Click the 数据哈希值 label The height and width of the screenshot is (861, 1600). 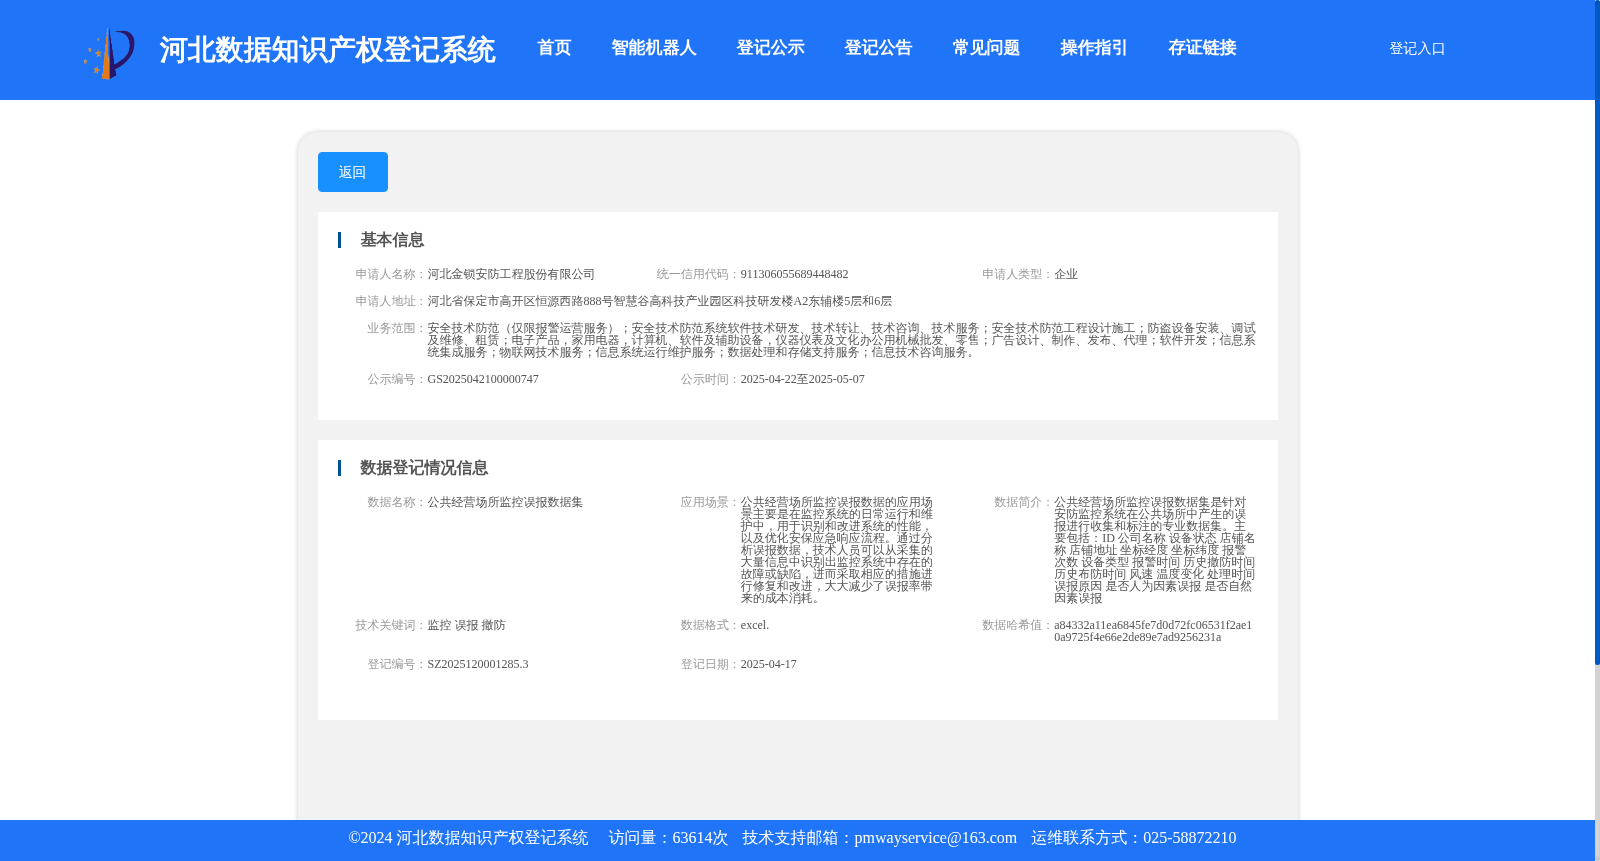[x=1016, y=625]
